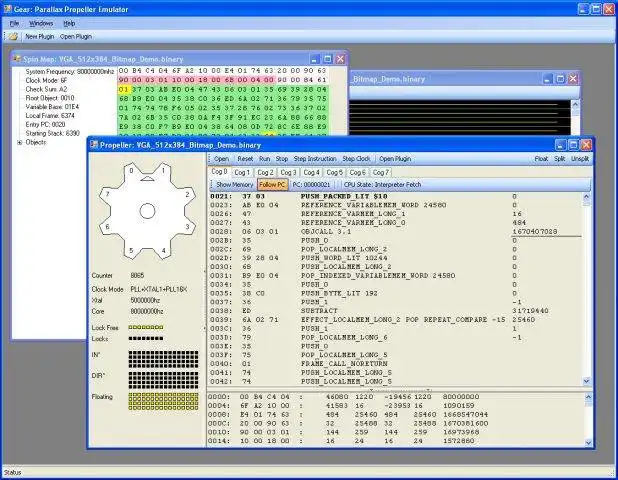Switch to Cog 4 tab
The height and width of the screenshot is (480, 618).
[x=311, y=172]
